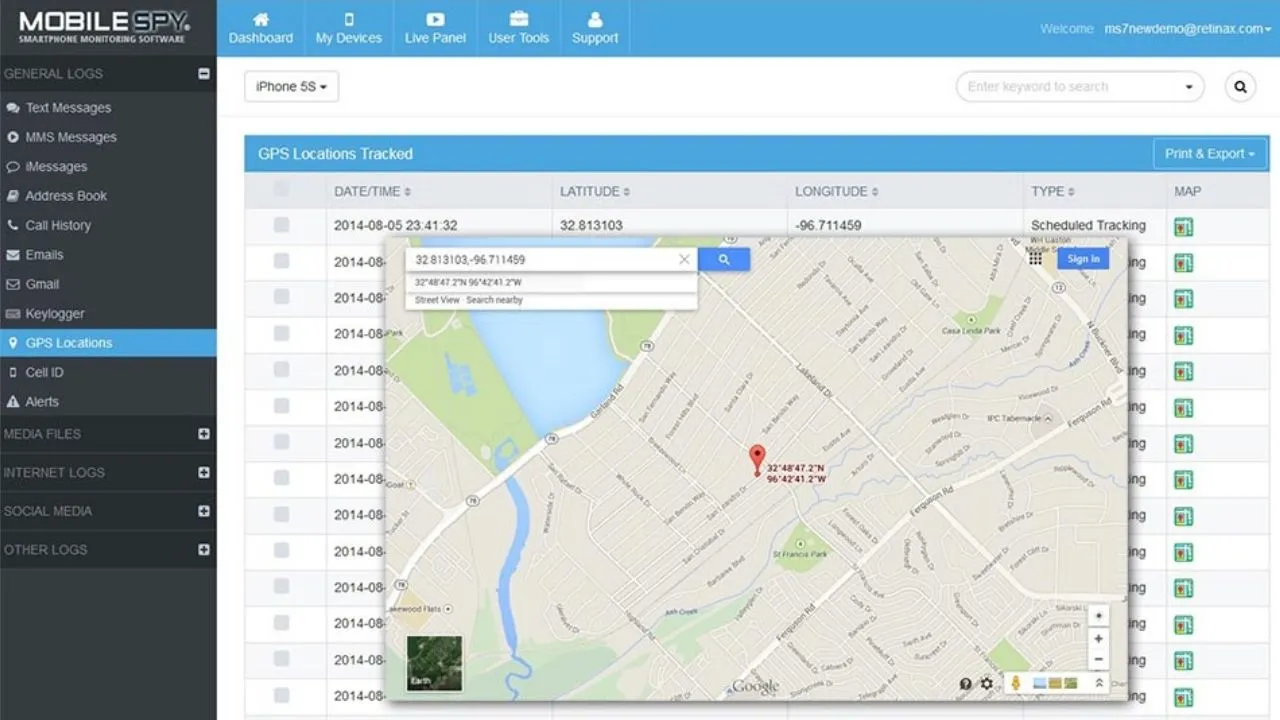This screenshot has height=720, width=1280.
Task: Zoom in on the map
Action: [1099, 638]
